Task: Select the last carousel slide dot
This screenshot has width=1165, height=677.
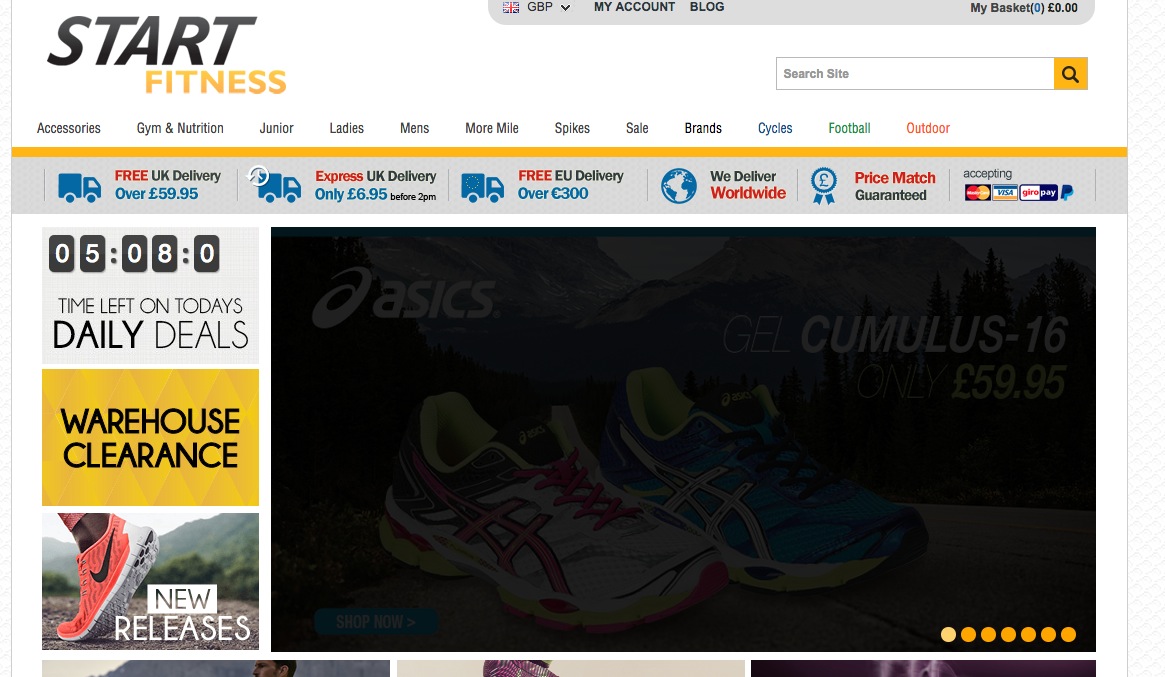Action: (1068, 634)
